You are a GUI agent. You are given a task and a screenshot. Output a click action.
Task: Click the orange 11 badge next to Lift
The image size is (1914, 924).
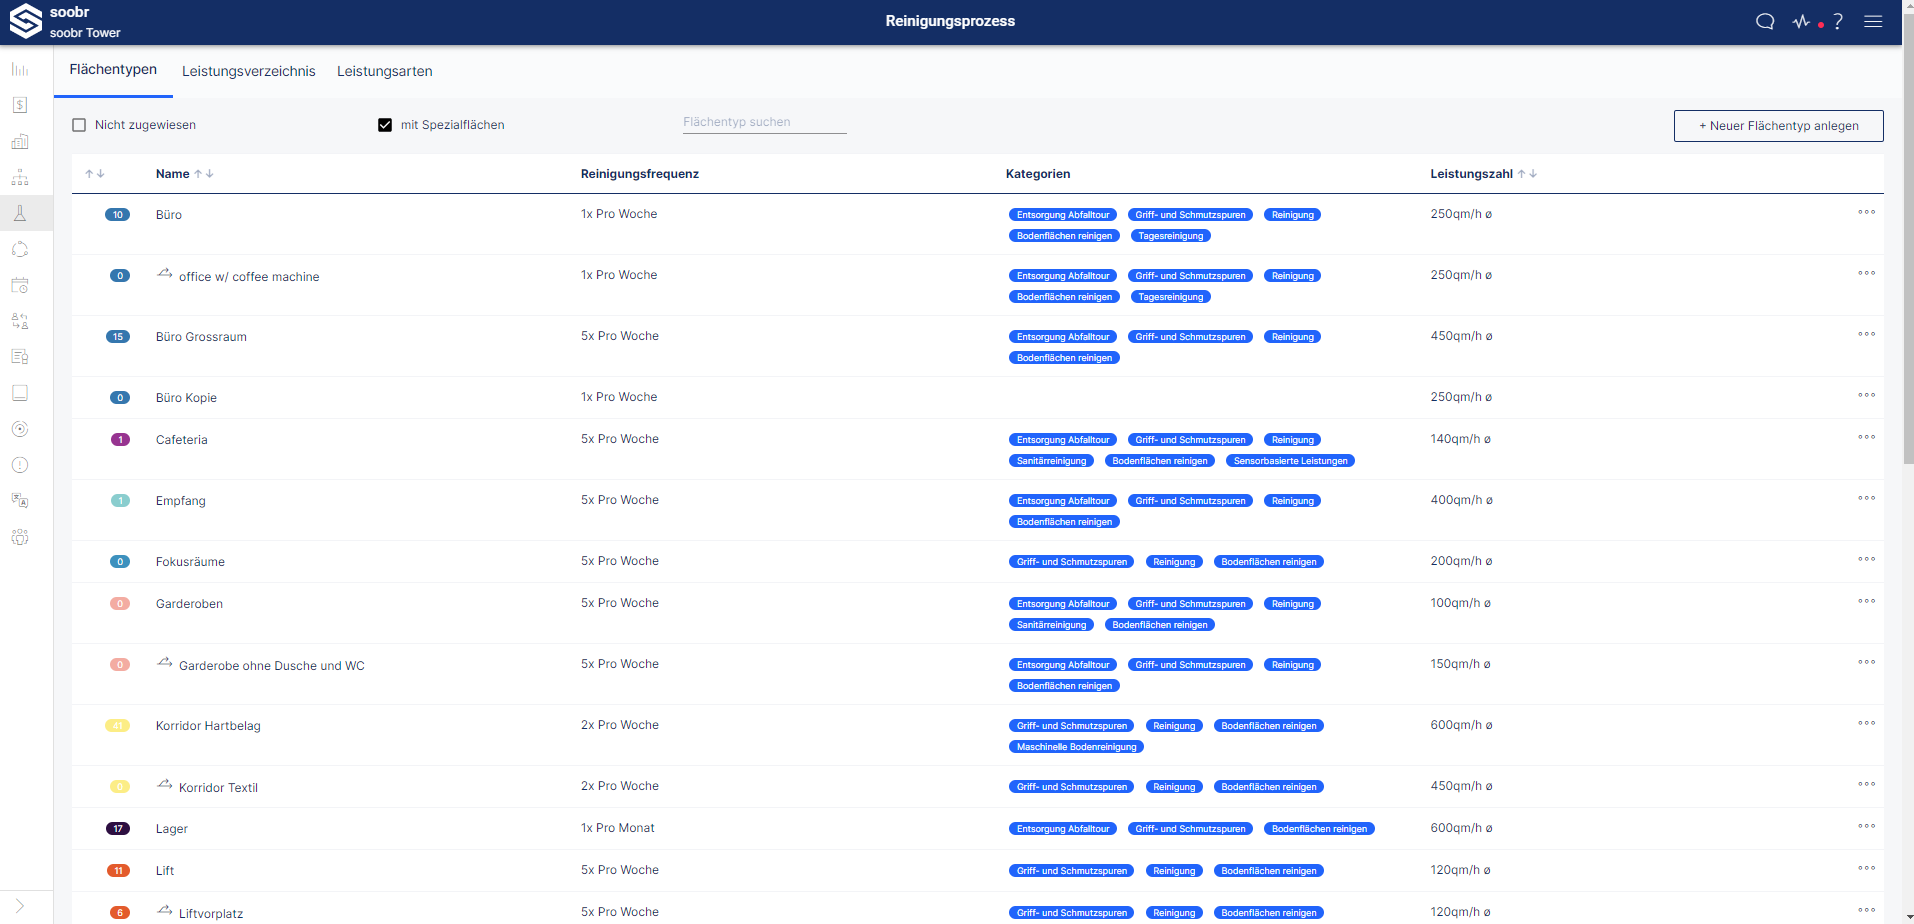(x=118, y=871)
